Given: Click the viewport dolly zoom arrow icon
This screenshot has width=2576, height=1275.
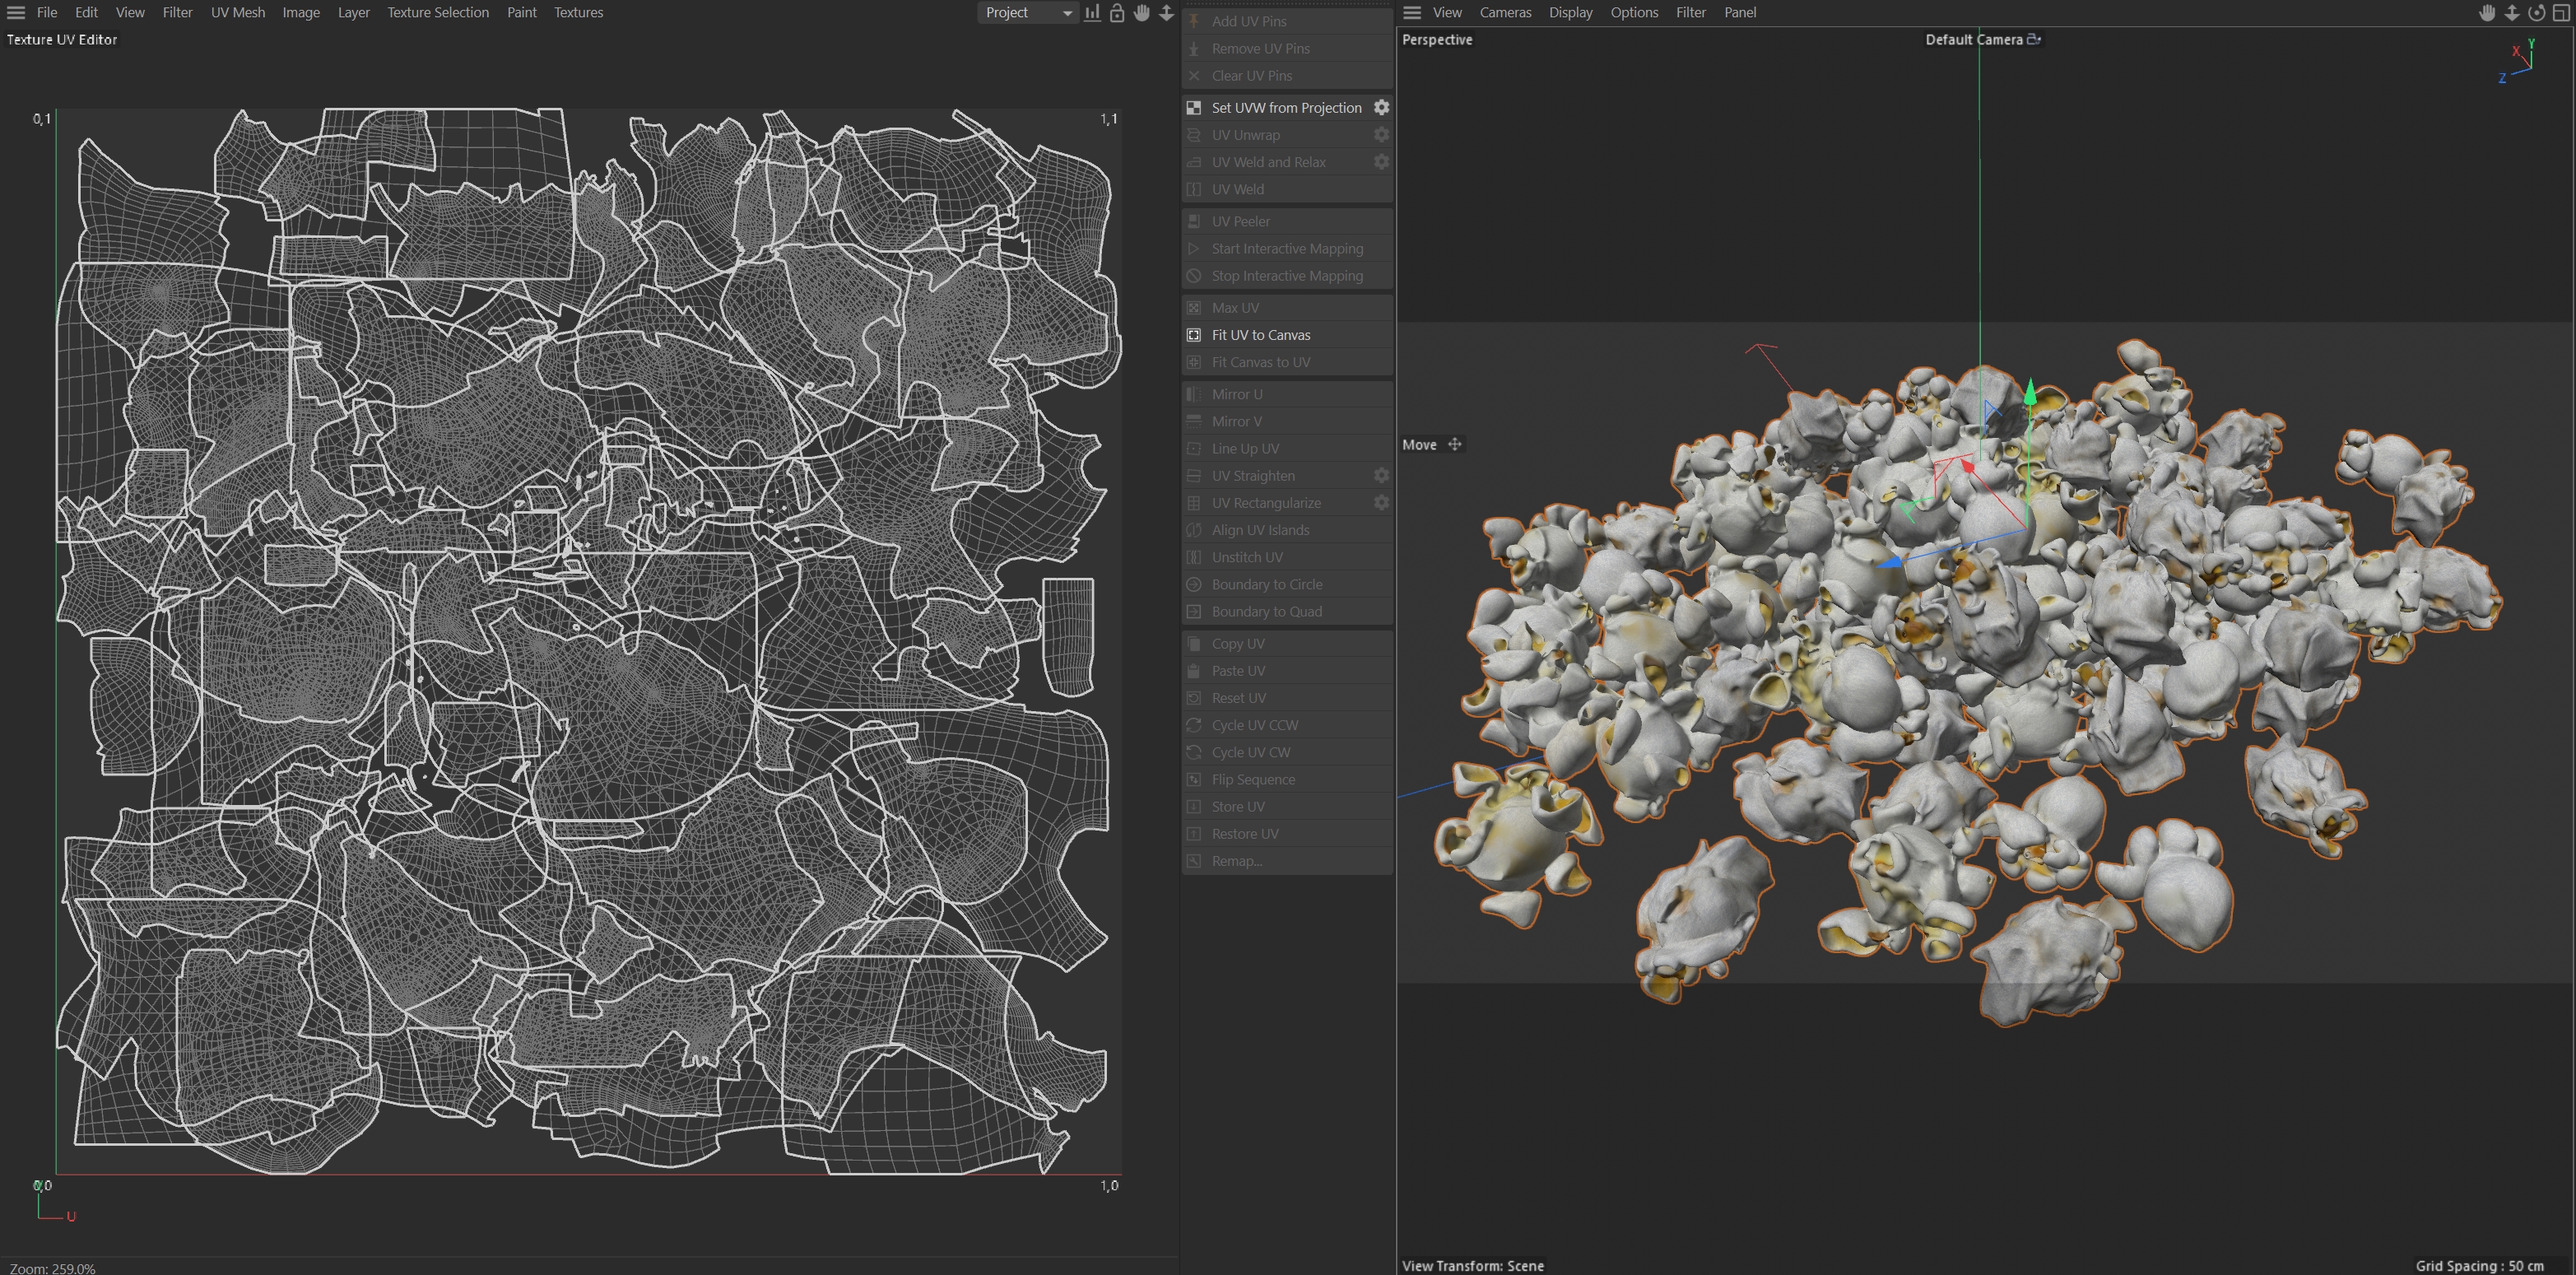Looking at the screenshot, I should click(x=2512, y=13).
